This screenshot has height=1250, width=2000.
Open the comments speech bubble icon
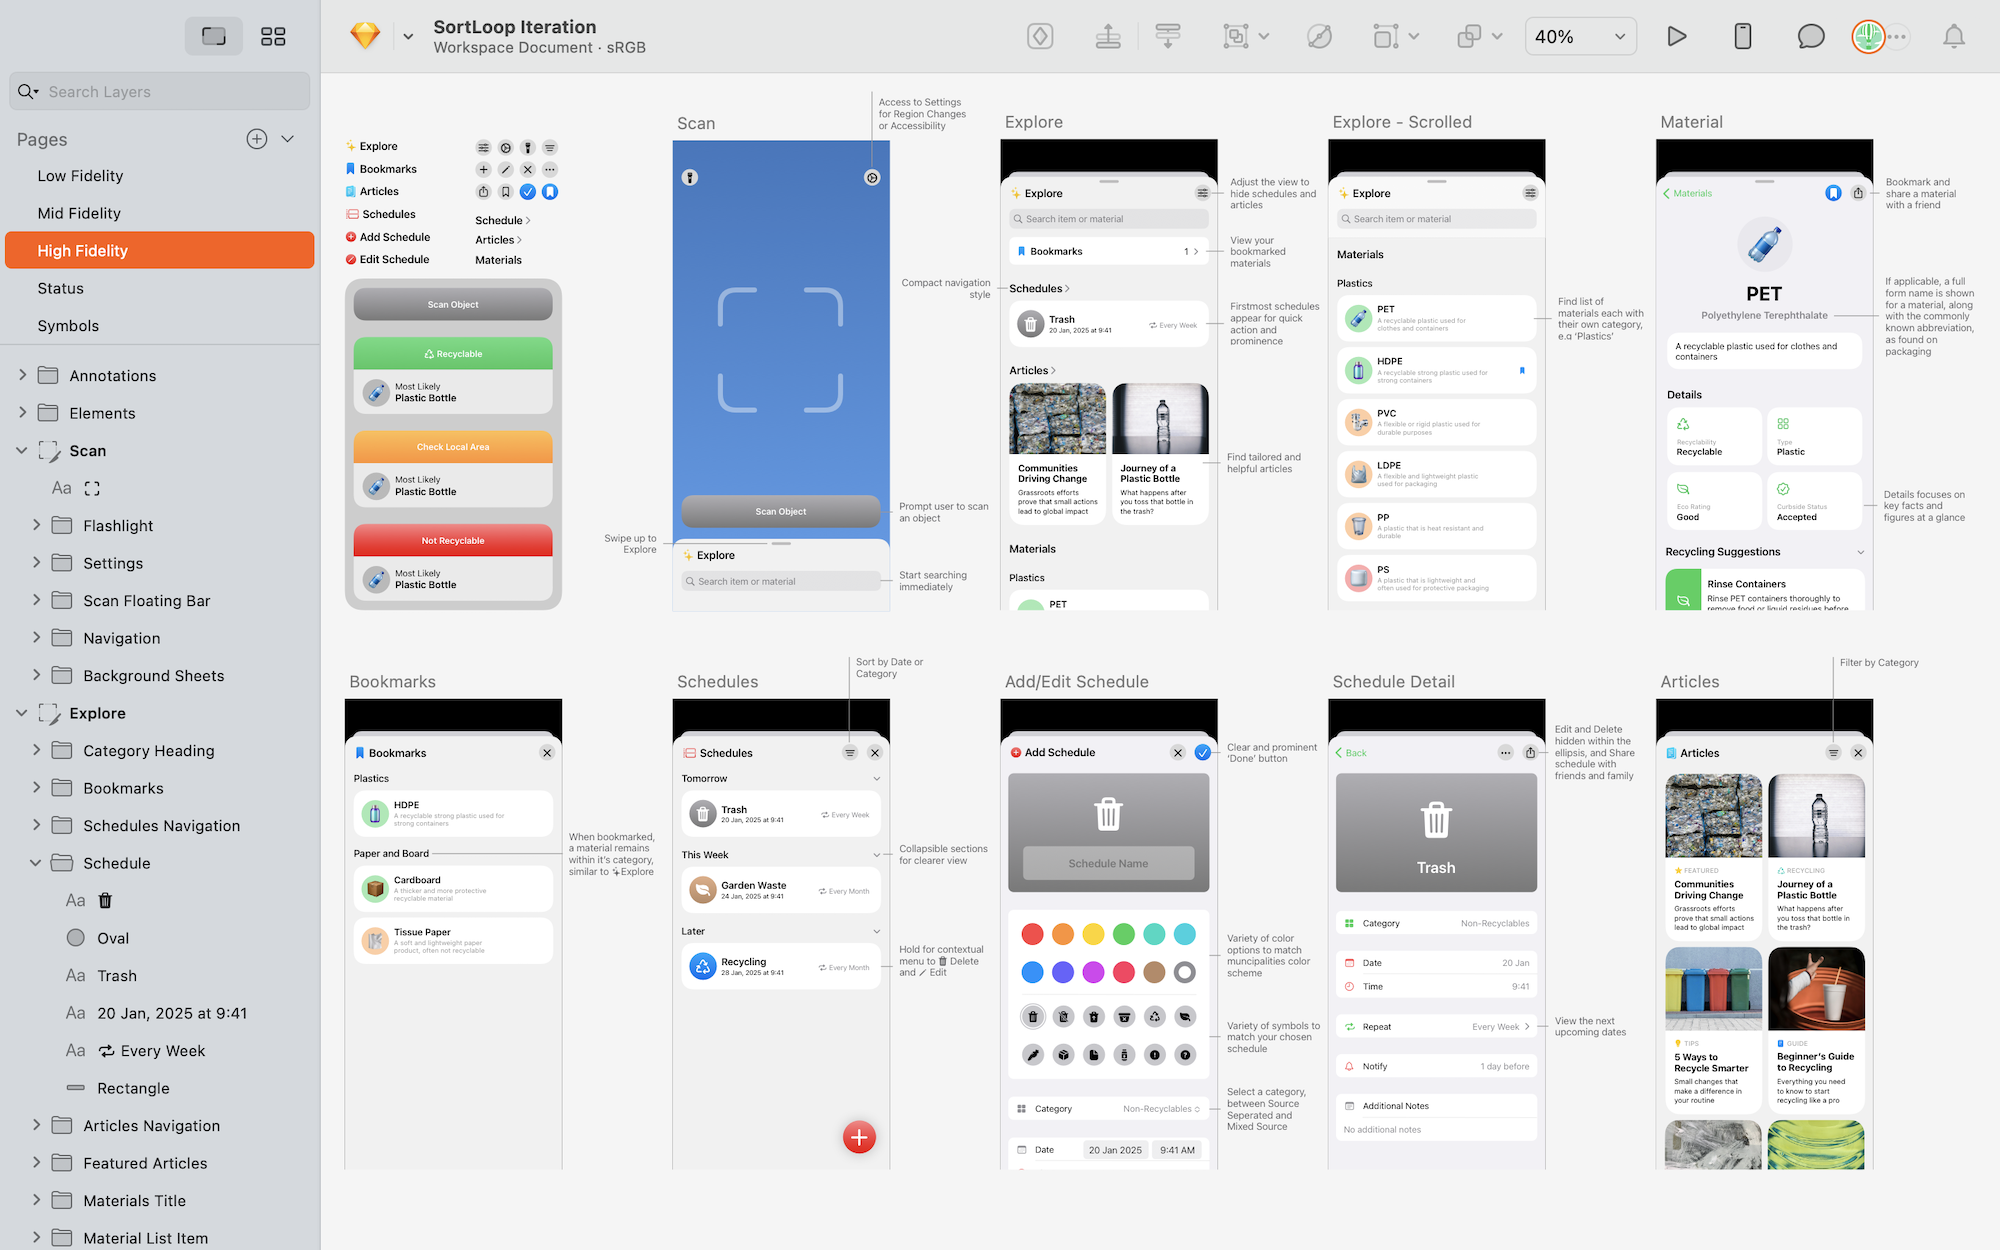click(1810, 37)
